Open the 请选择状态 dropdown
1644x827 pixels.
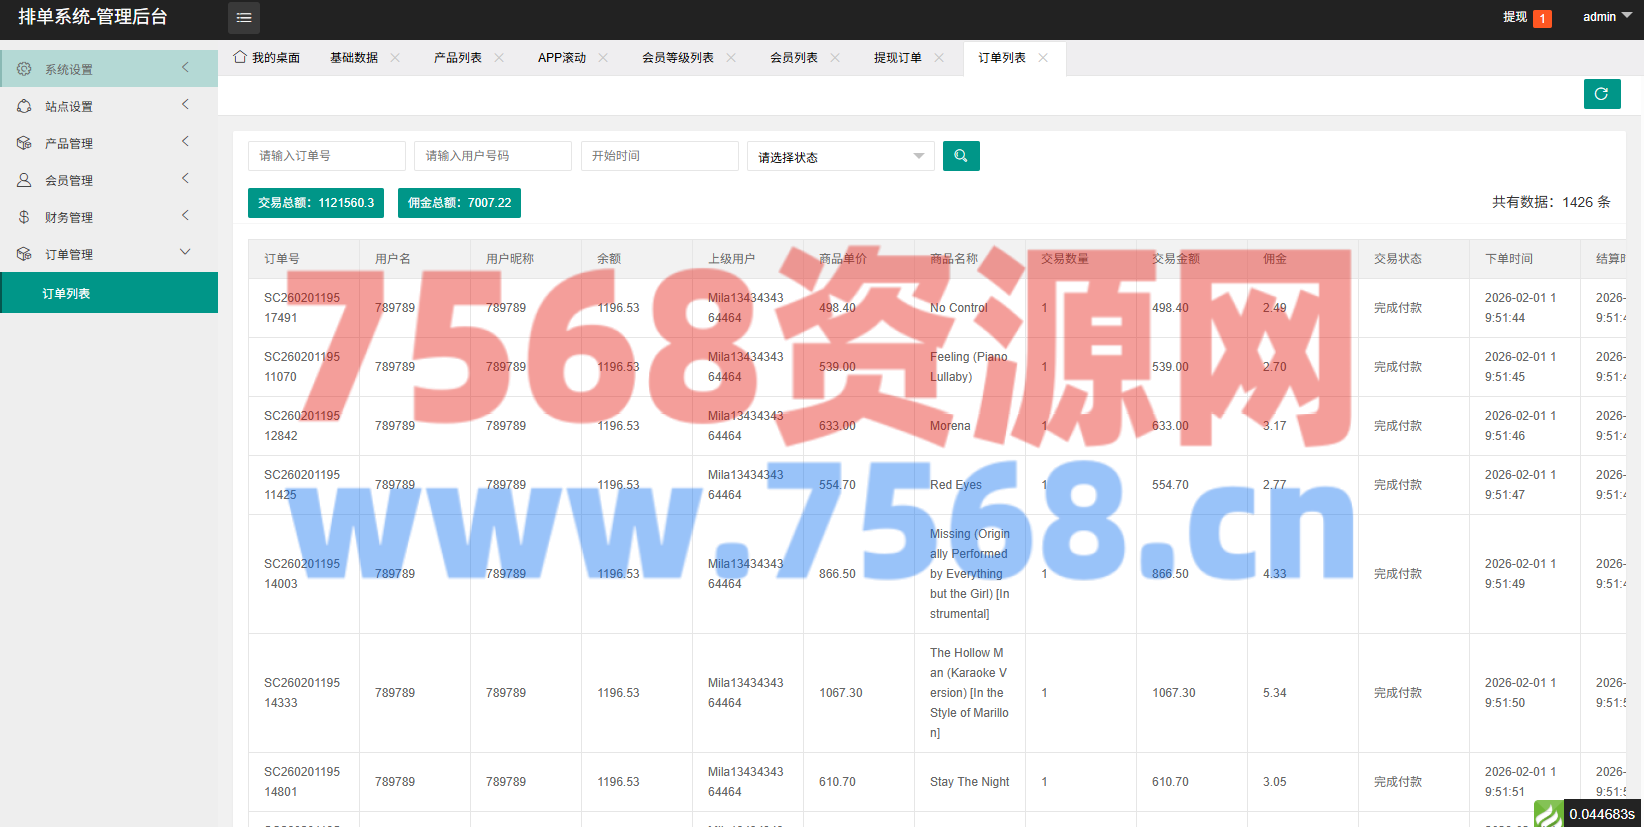pyautogui.click(x=840, y=157)
